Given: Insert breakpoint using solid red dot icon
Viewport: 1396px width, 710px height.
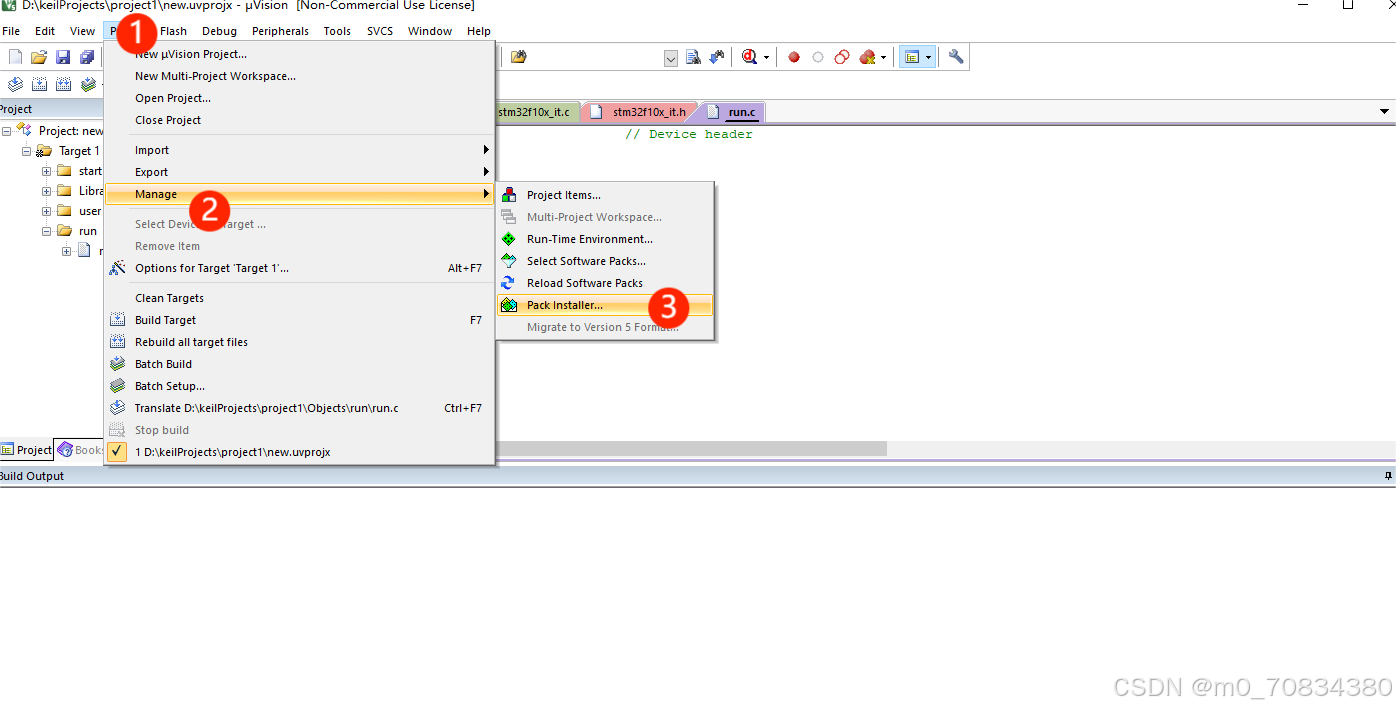Looking at the screenshot, I should click(x=794, y=57).
